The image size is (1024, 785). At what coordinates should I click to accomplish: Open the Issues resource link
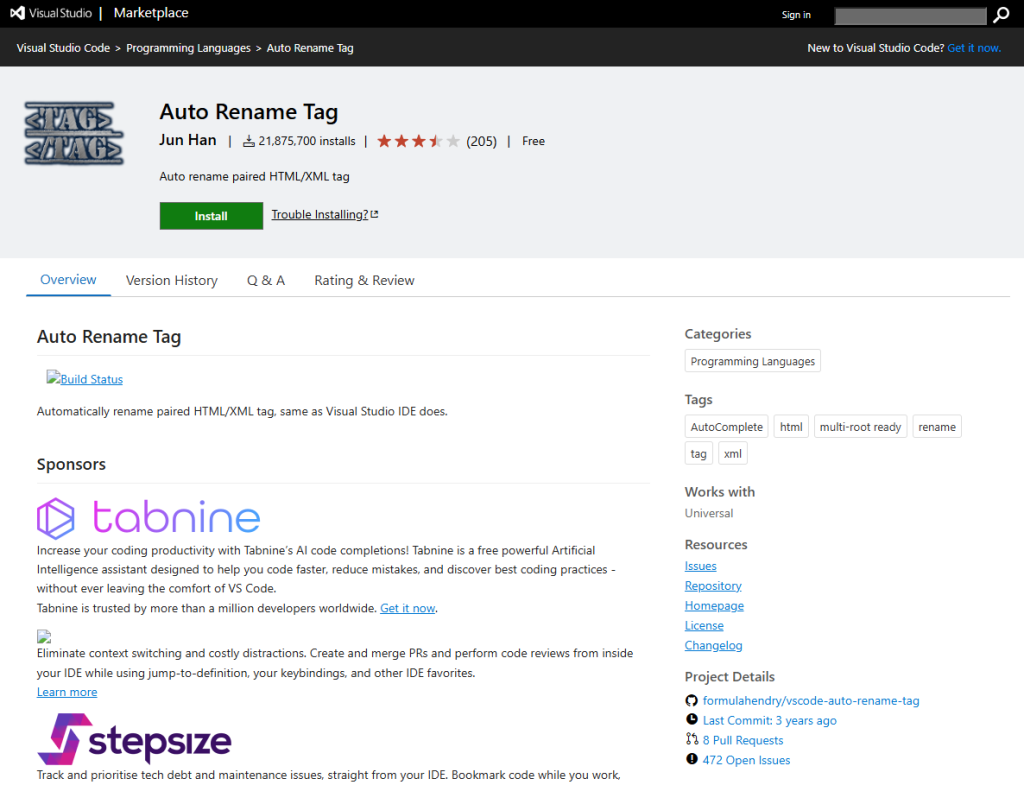[700, 566]
